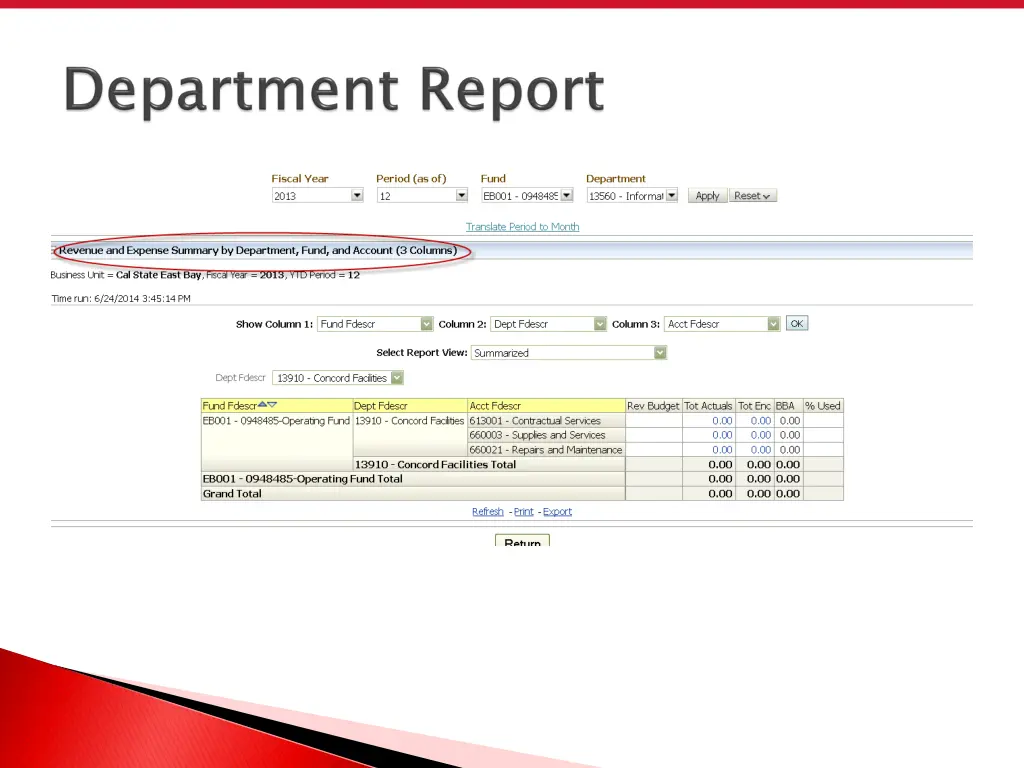The image size is (1024, 768).
Task: Open the Translate Period to Month link
Action: (x=522, y=227)
